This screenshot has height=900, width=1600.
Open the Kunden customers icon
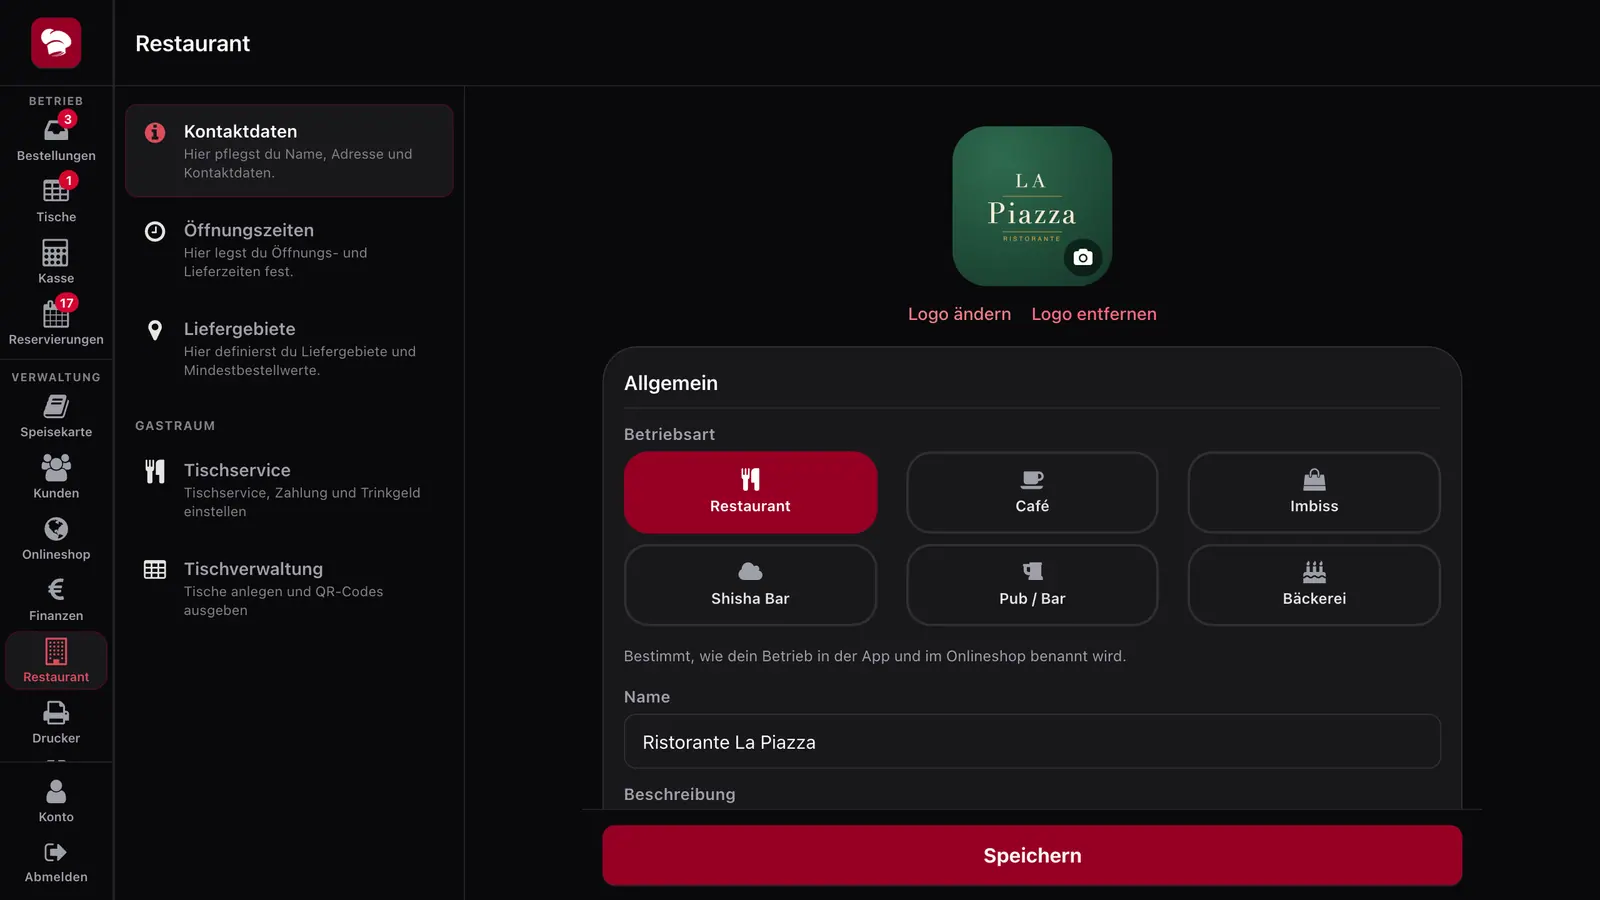coord(56,467)
